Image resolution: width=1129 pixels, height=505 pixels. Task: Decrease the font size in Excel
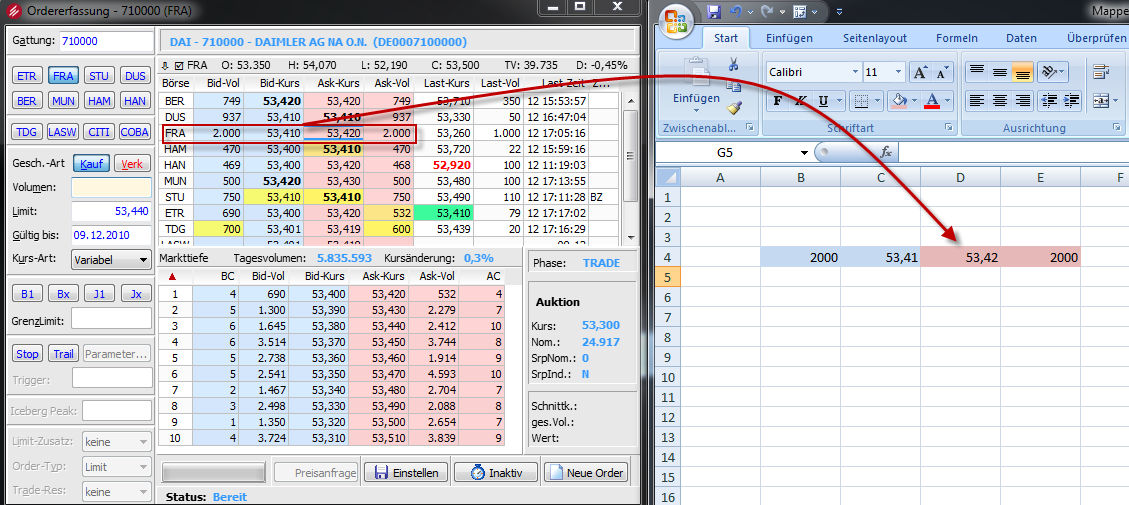coord(941,72)
